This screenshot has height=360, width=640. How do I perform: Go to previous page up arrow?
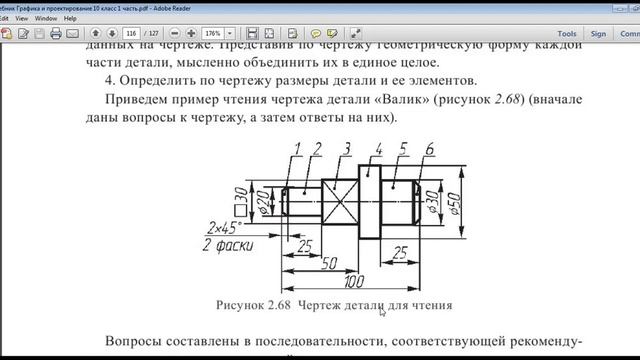click(x=96, y=33)
